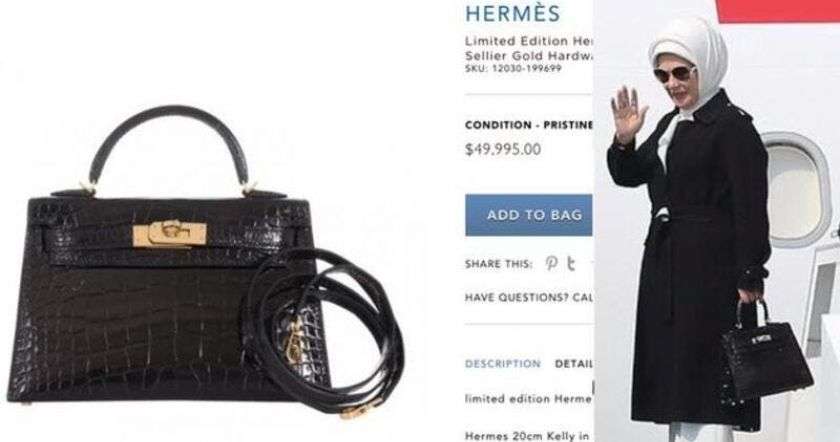Click the gold turn-lock clasp on the bag

[x=169, y=234]
